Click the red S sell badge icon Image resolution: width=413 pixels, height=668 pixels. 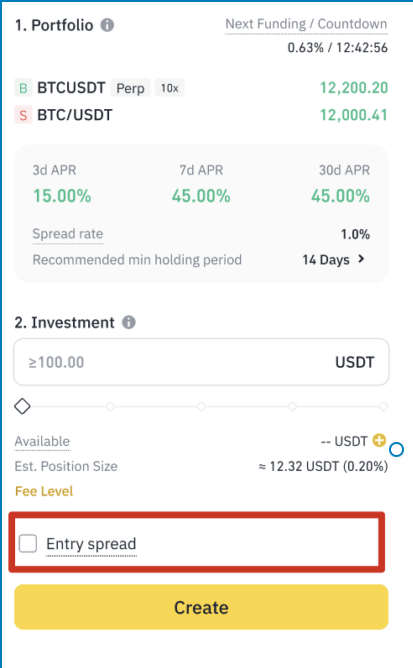23,115
